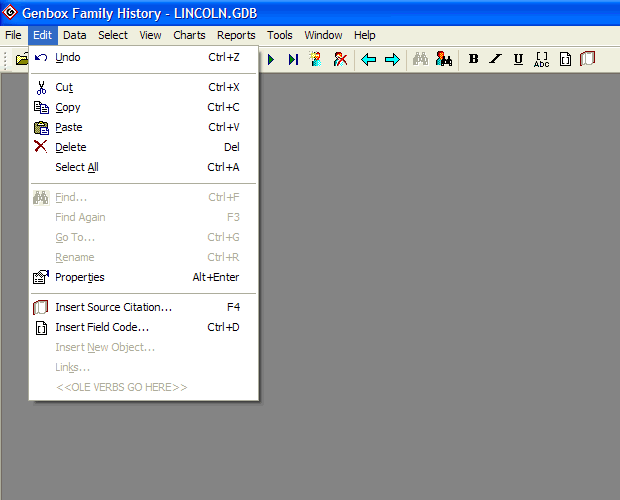This screenshot has height=500, width=620.
Task: Choose Paste from the Edit menu
Action: 69,127
